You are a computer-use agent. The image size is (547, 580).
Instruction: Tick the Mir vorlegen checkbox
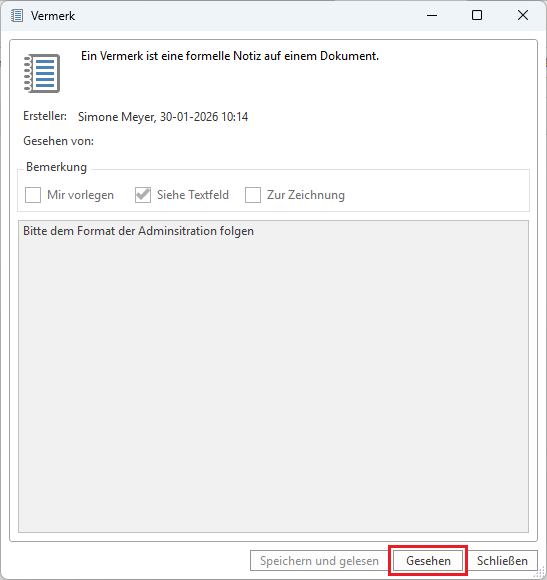point(33,195)
